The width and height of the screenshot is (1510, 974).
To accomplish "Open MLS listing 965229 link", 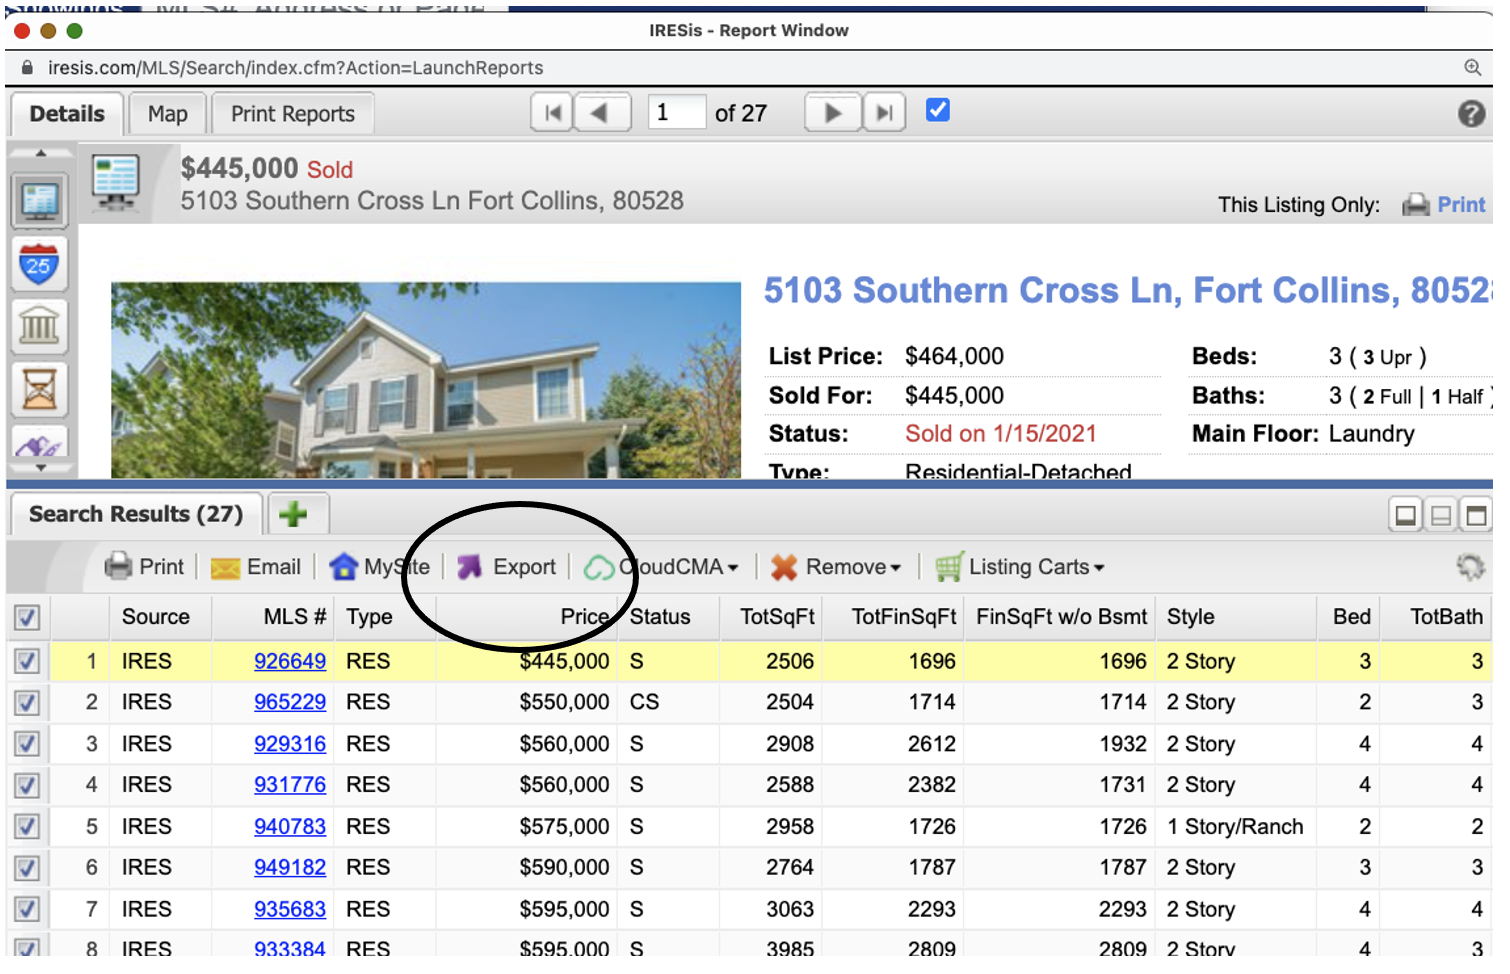I will click(290, 702).
